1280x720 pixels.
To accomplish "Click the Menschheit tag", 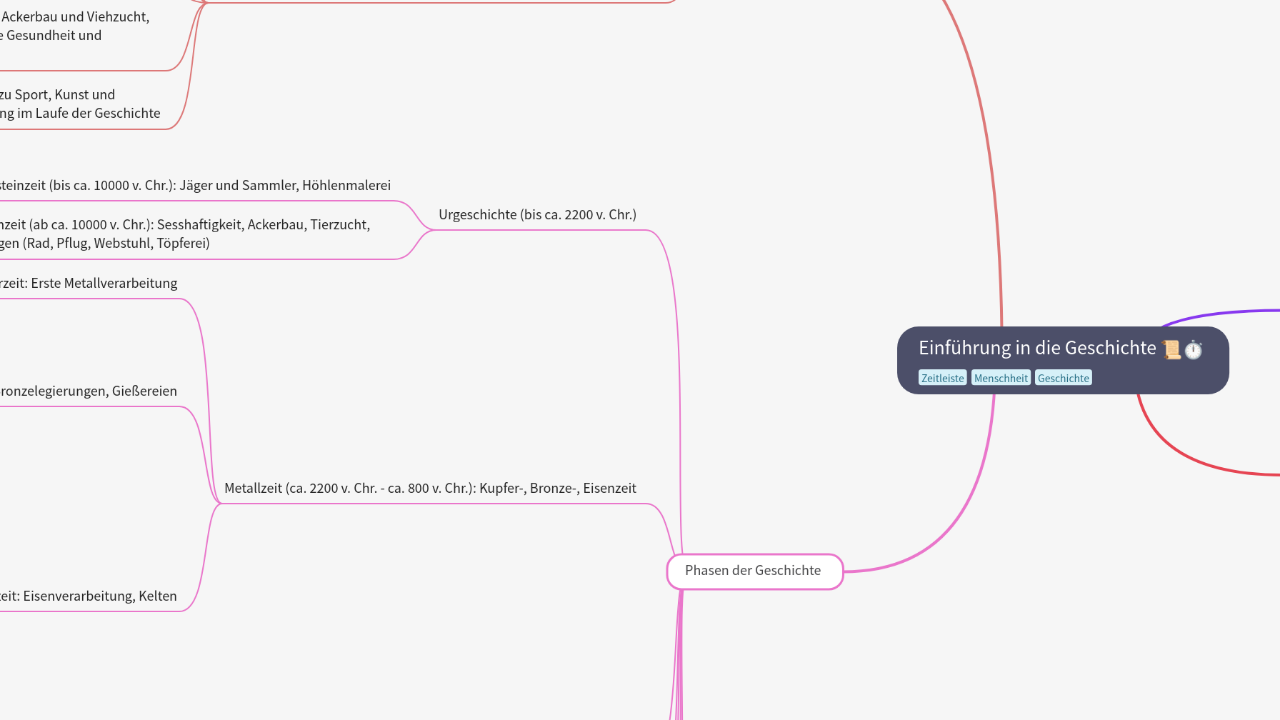I will click(1000, 378).
